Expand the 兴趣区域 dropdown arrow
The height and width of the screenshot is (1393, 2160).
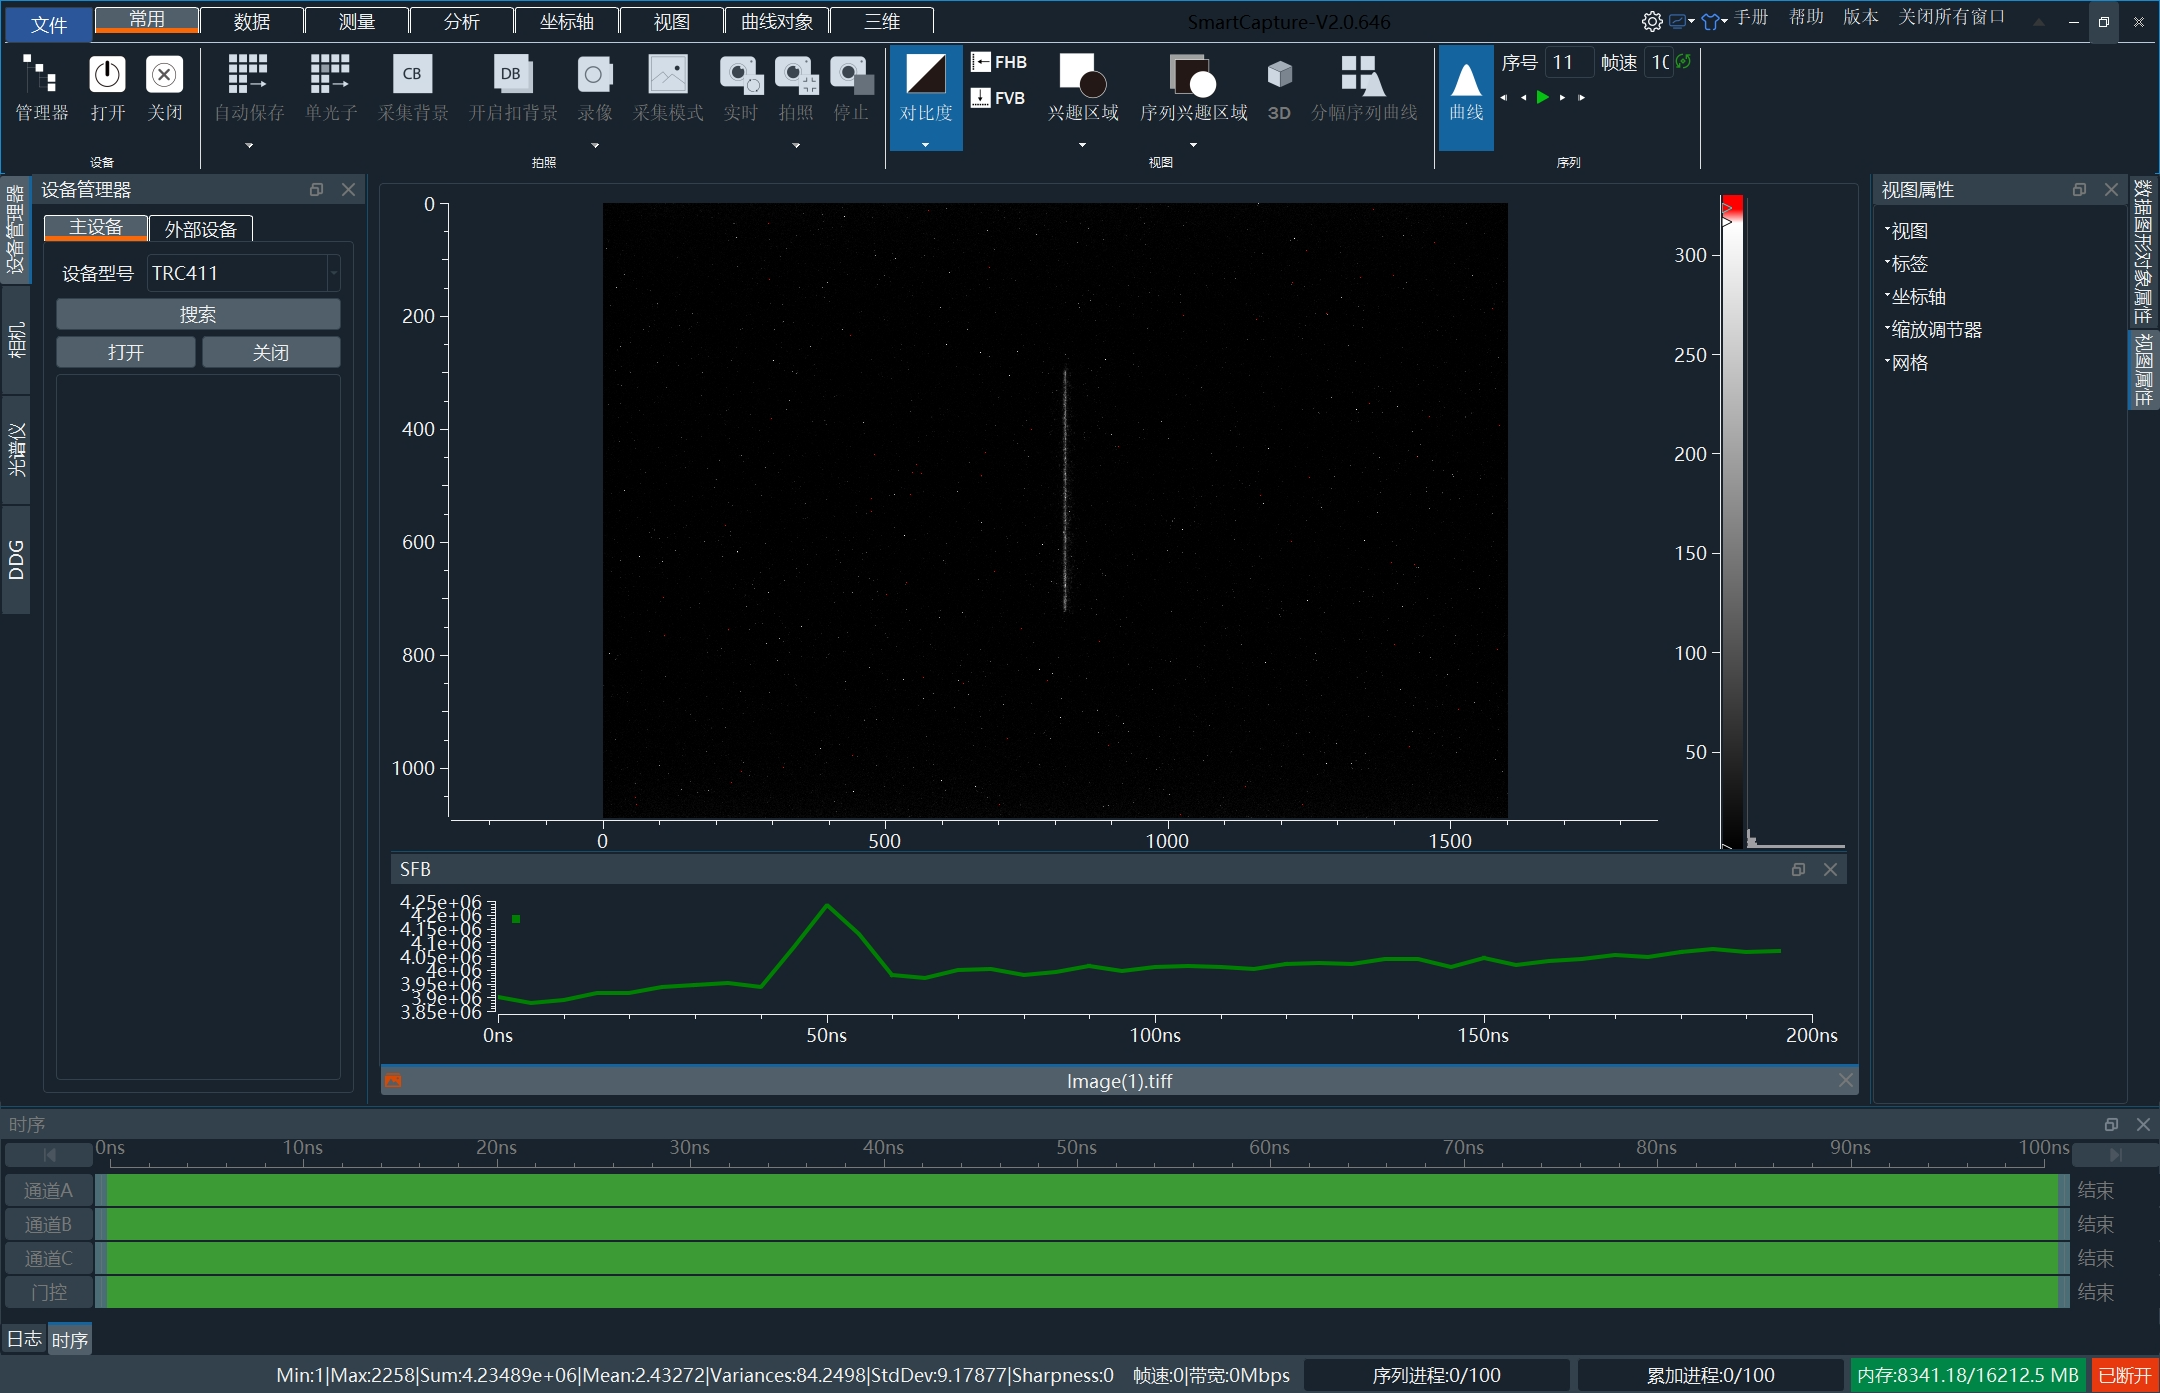click(1082, 145)
